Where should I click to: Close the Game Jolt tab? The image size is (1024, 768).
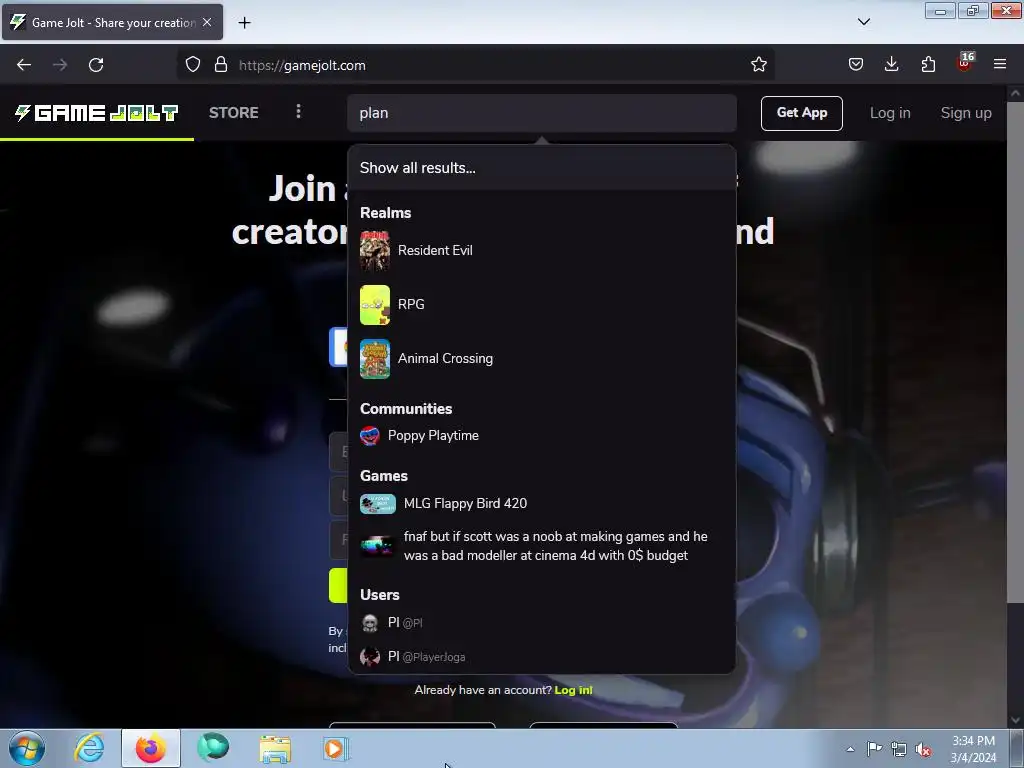click(207, 22)
